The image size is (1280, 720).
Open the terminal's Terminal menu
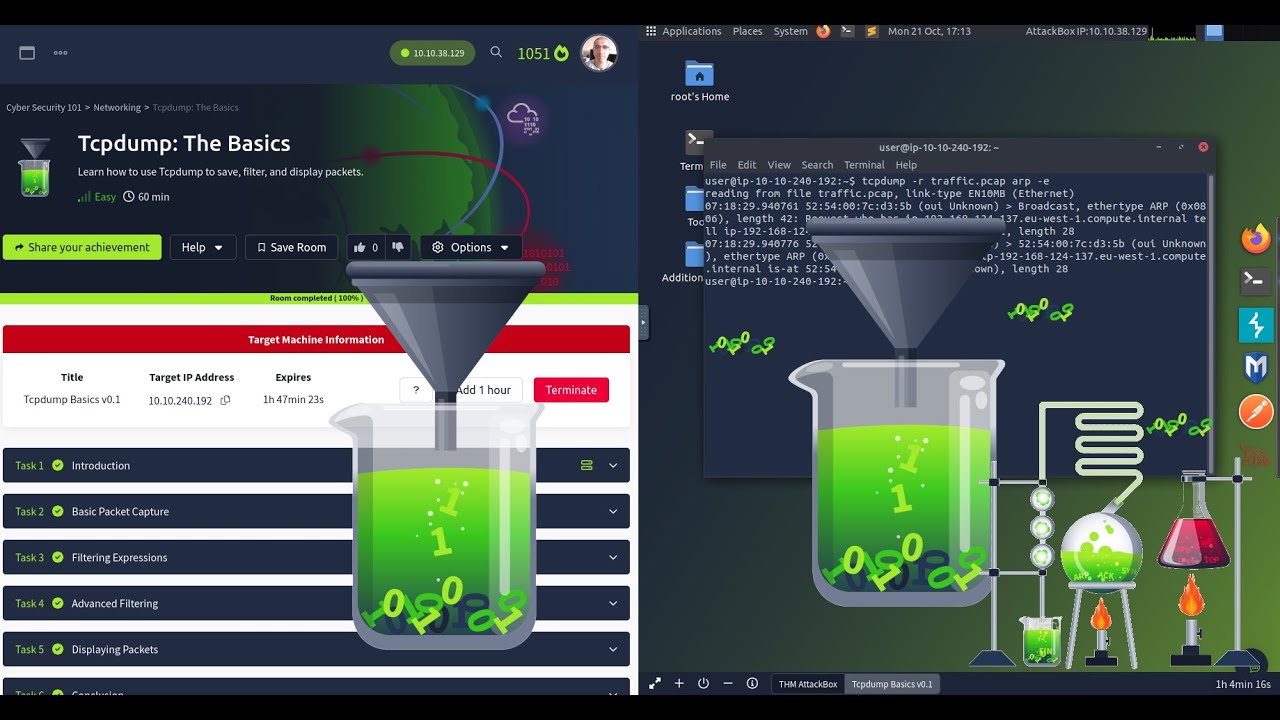click(x=864, y=165)
